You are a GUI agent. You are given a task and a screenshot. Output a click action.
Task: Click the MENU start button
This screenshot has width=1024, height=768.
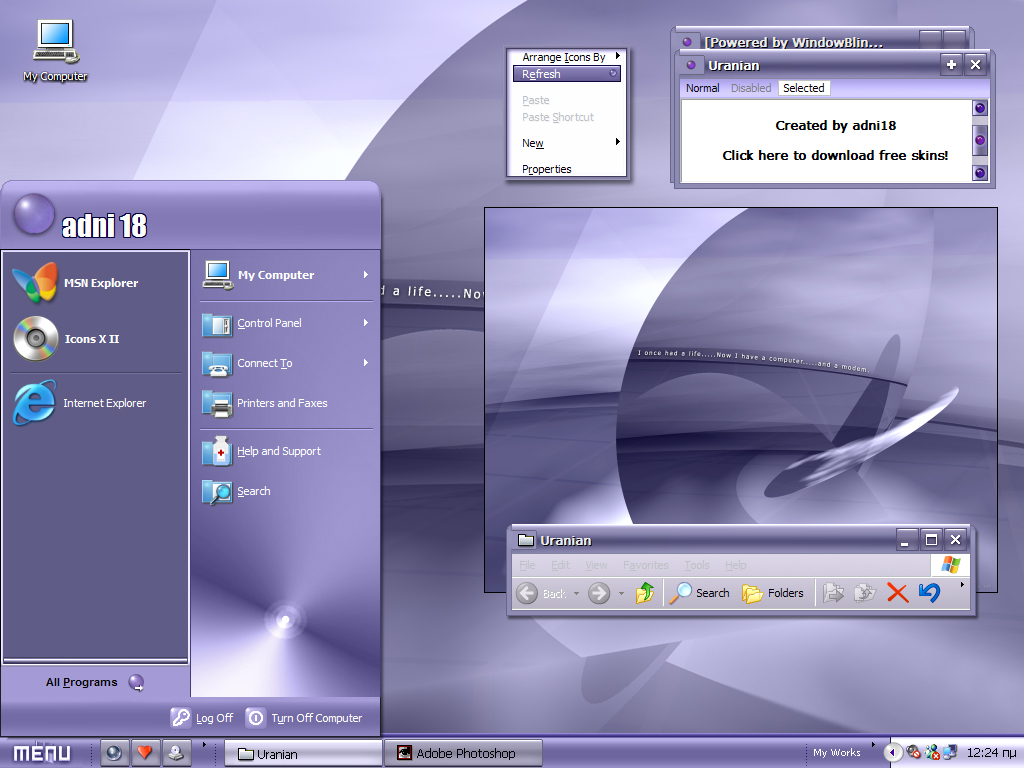(42, 753)
